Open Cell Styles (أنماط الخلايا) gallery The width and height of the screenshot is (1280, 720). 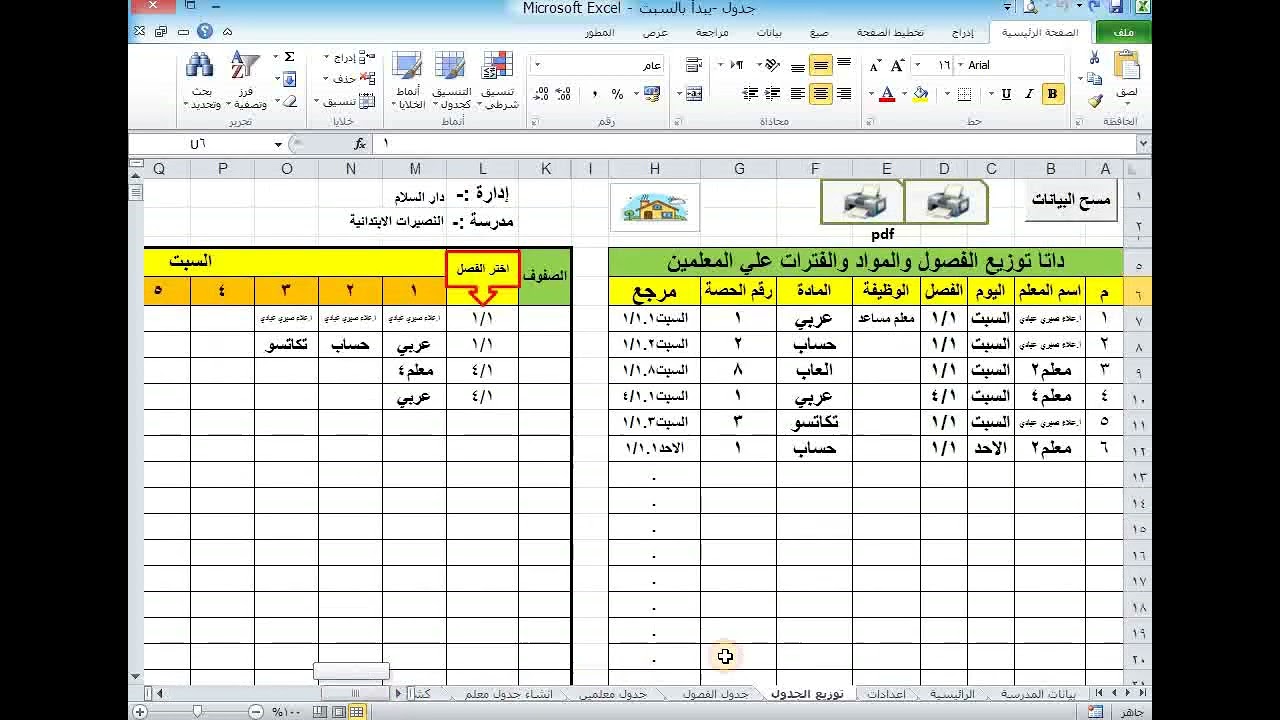click(408, 80)
